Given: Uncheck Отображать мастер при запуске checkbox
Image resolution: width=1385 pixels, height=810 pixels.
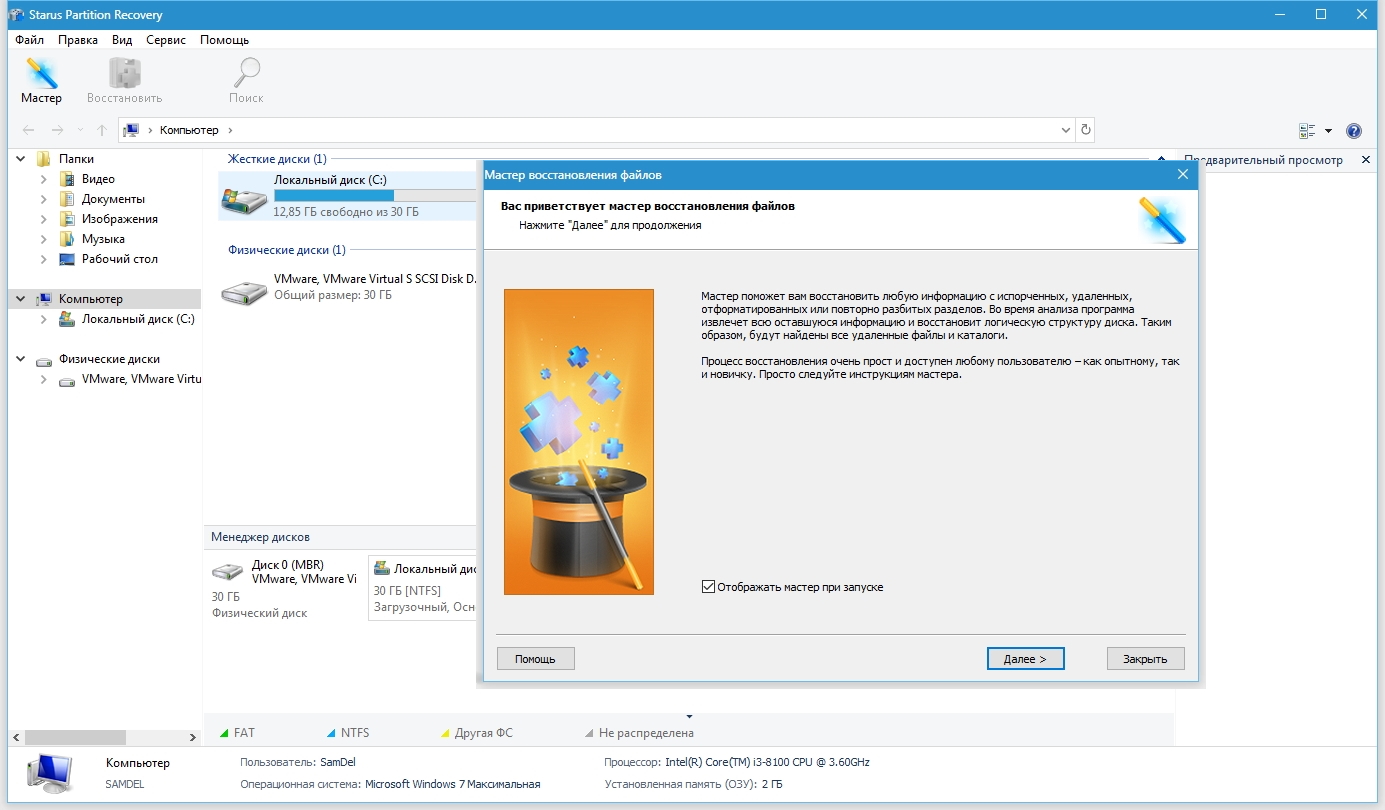Looking at the screenshot, I should click(x=709, y=587).
